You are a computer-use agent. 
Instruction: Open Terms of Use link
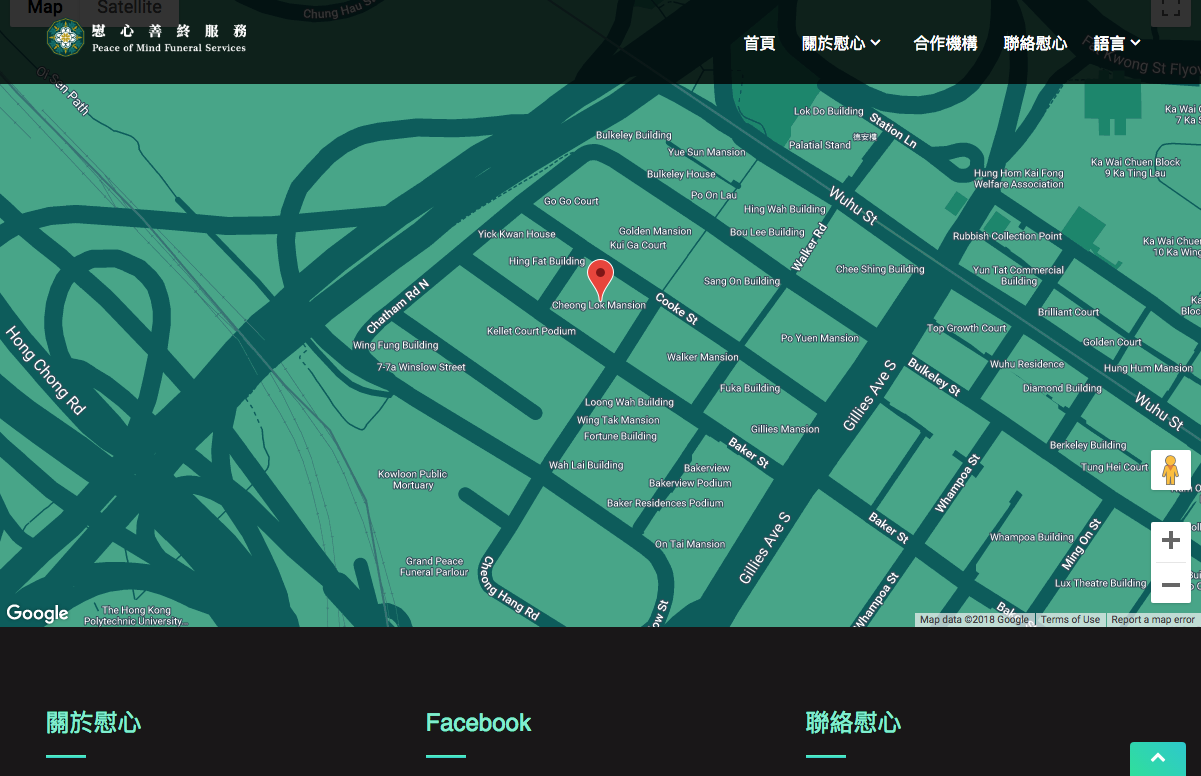[x=1070, y=620]
